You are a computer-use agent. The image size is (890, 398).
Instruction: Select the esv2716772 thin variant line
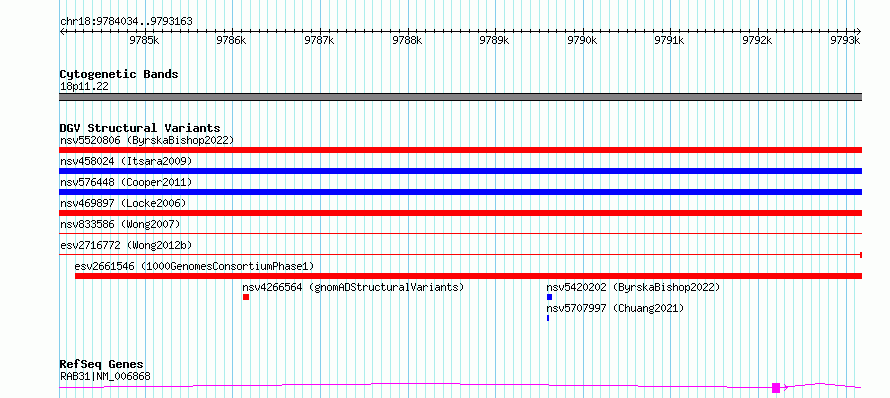click(x=460, y=254)
